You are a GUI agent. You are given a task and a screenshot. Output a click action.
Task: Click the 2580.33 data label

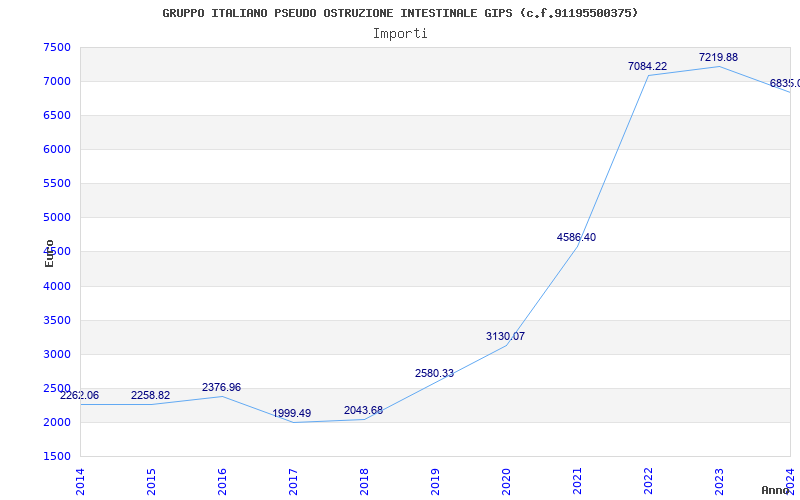click(434, 373)
